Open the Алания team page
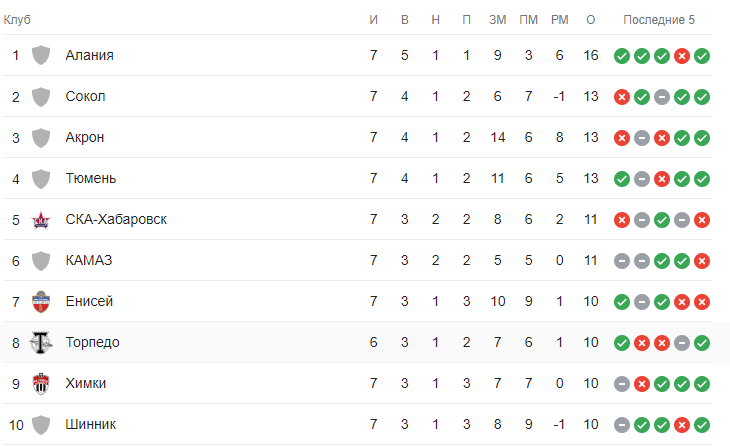 point(89,55)
